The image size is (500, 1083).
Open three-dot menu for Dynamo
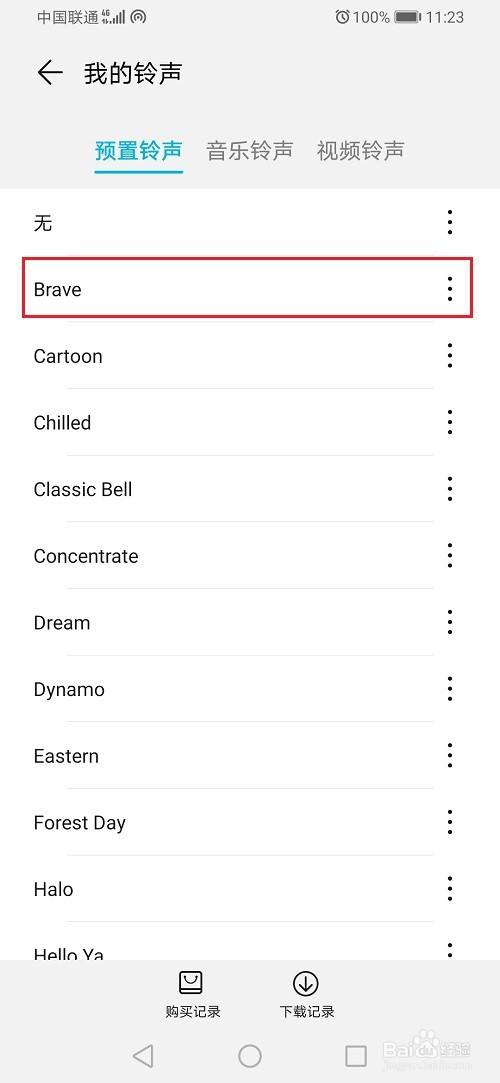[x=450, y=689]
